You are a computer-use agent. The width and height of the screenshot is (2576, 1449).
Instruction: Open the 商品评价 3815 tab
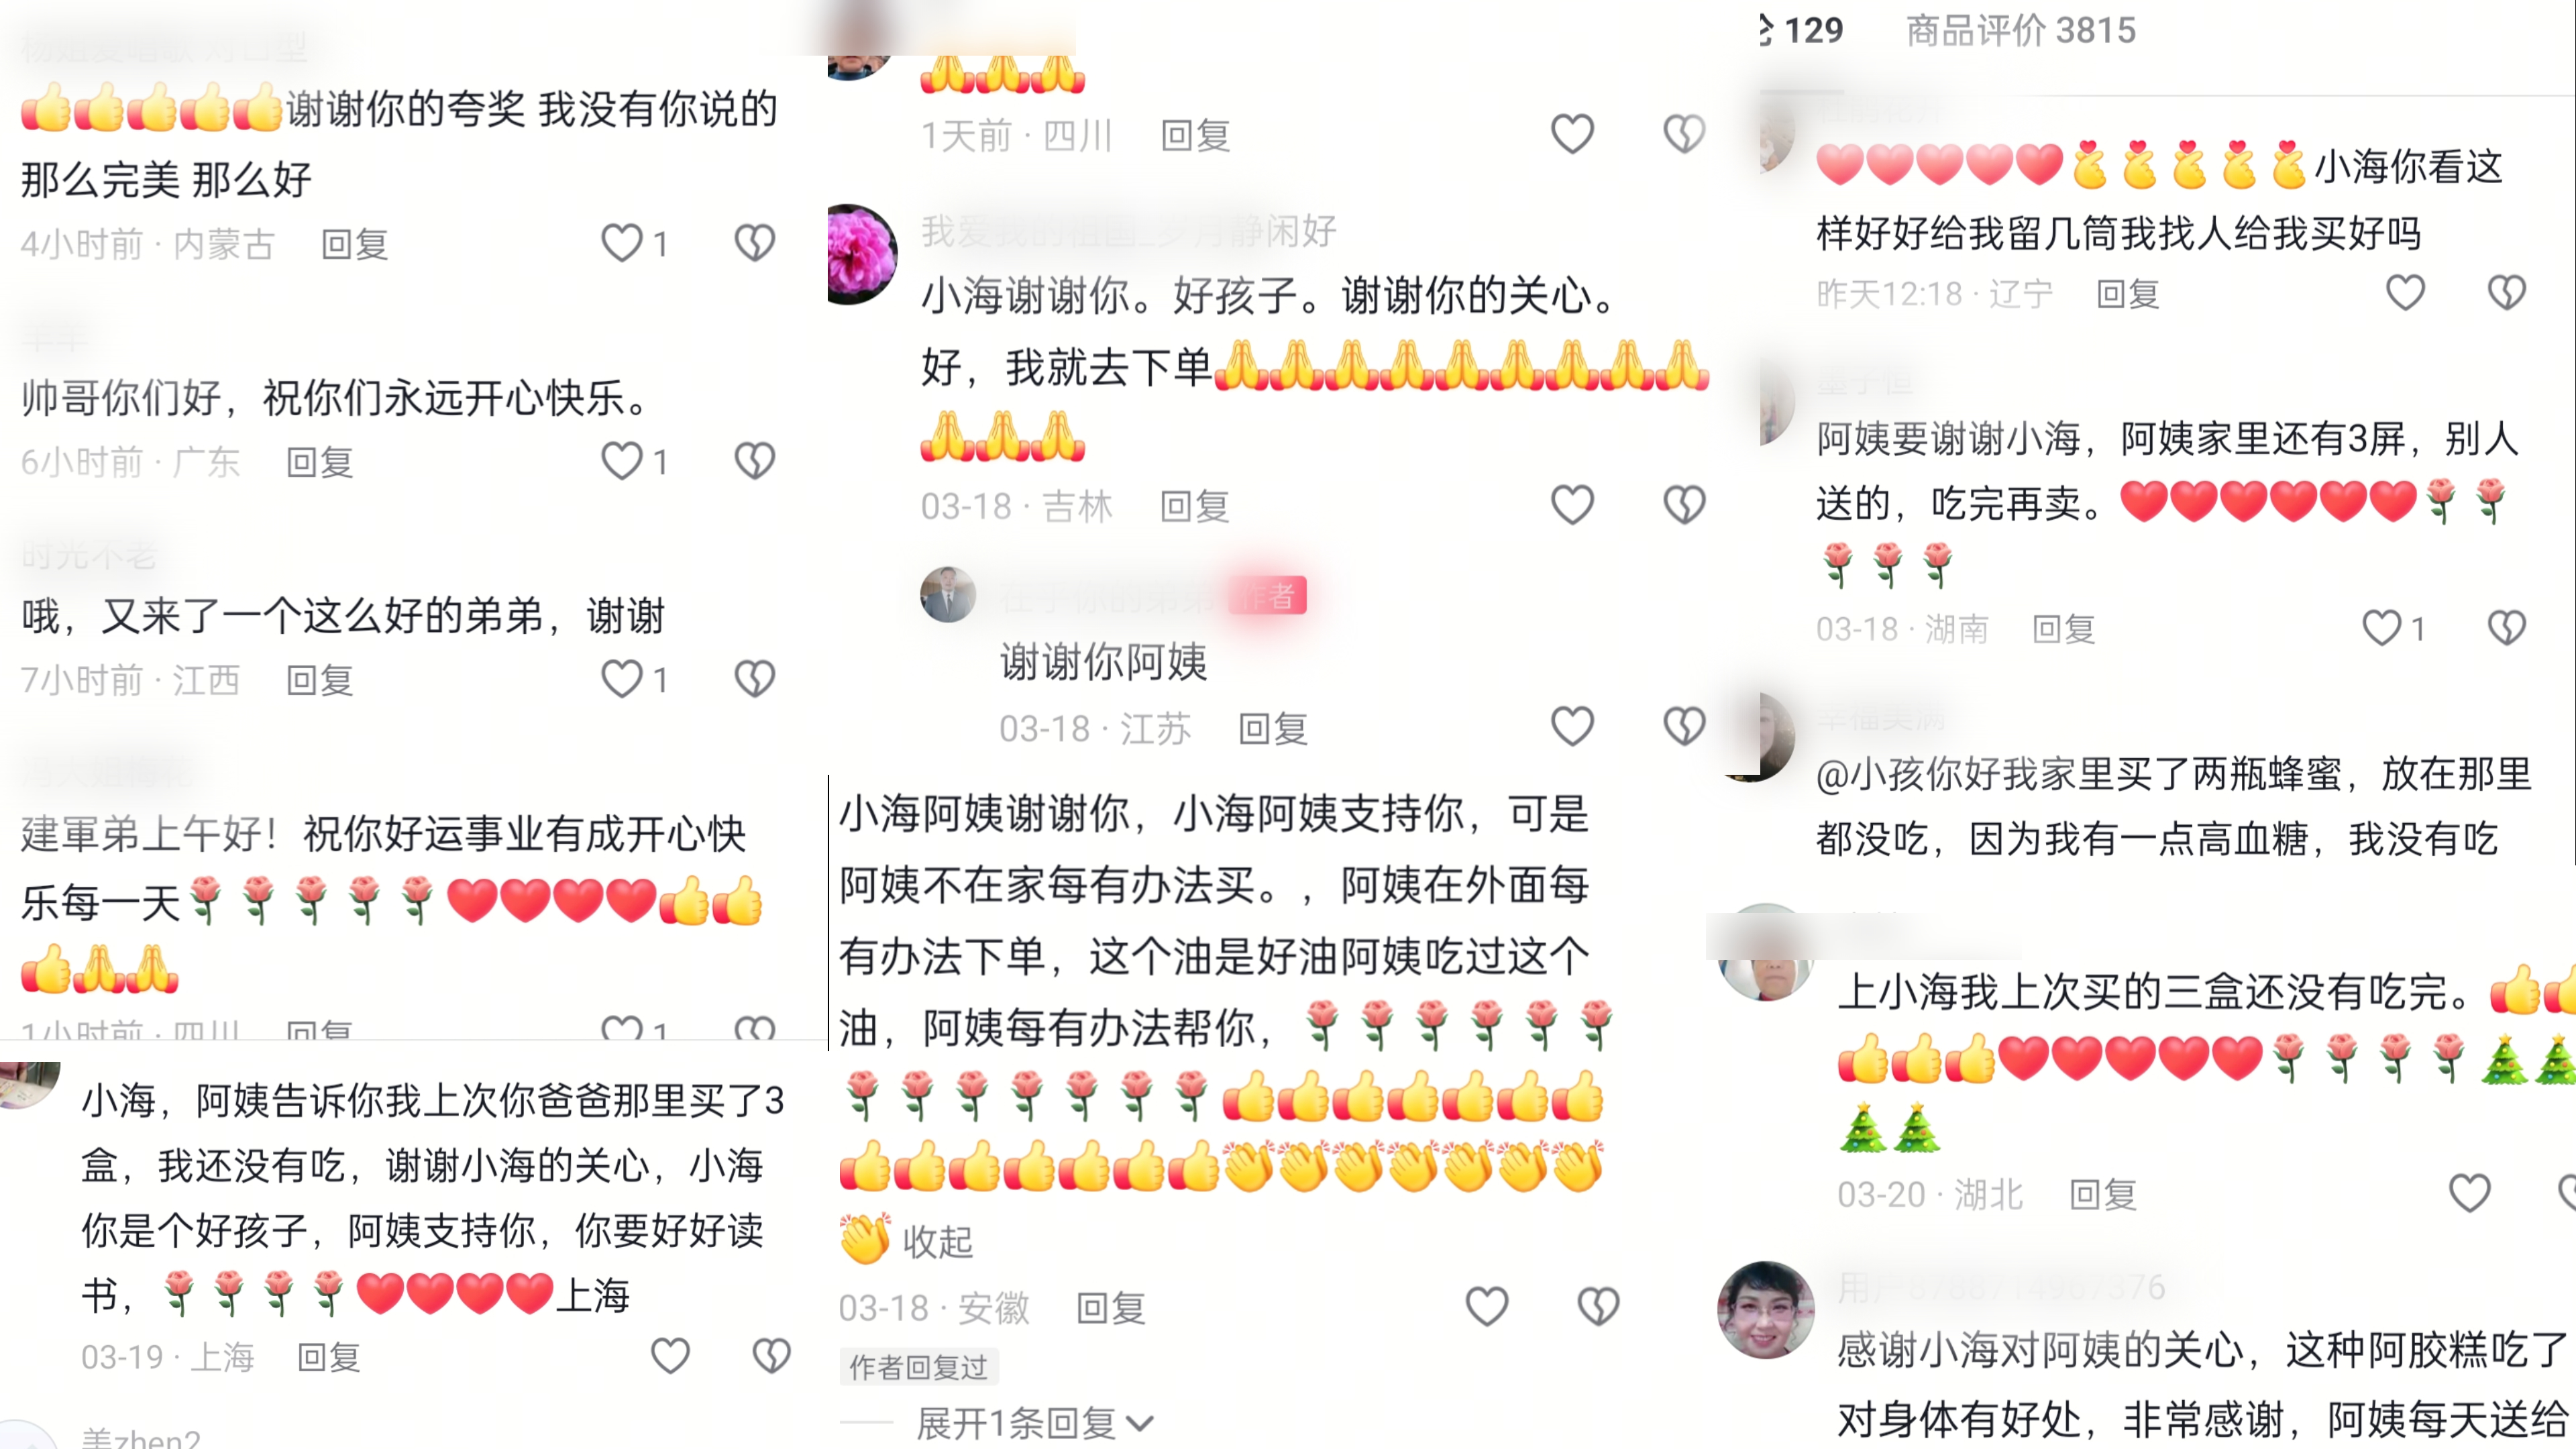point(2020,31)
